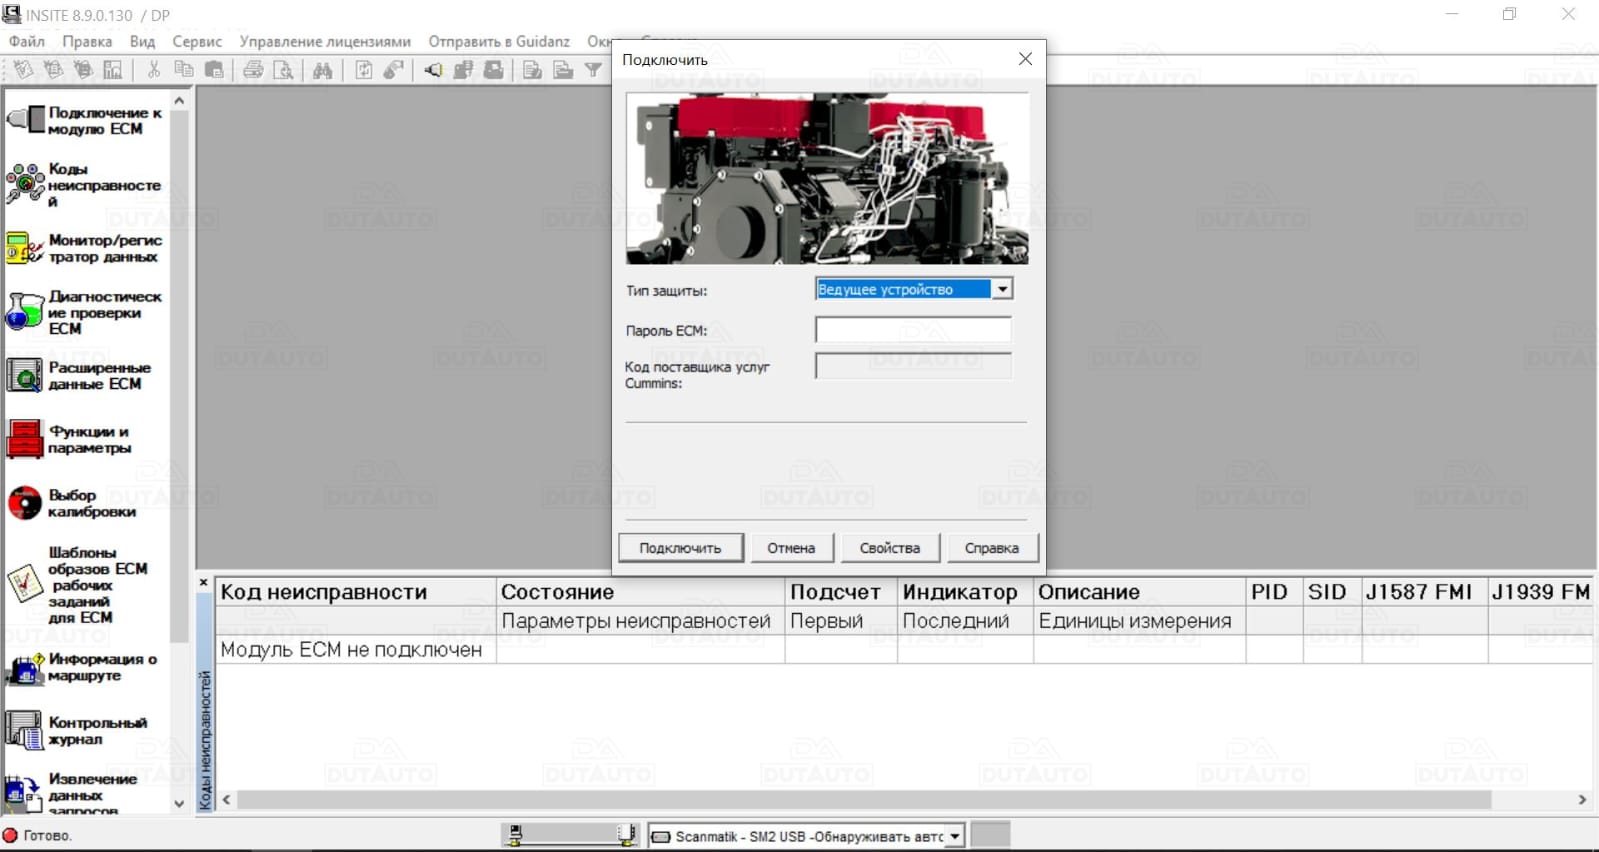Viewport: 1599px width, 852px height.
Task: Click the binoculars find icon in toolbar
Action: (x=322, y=70)
